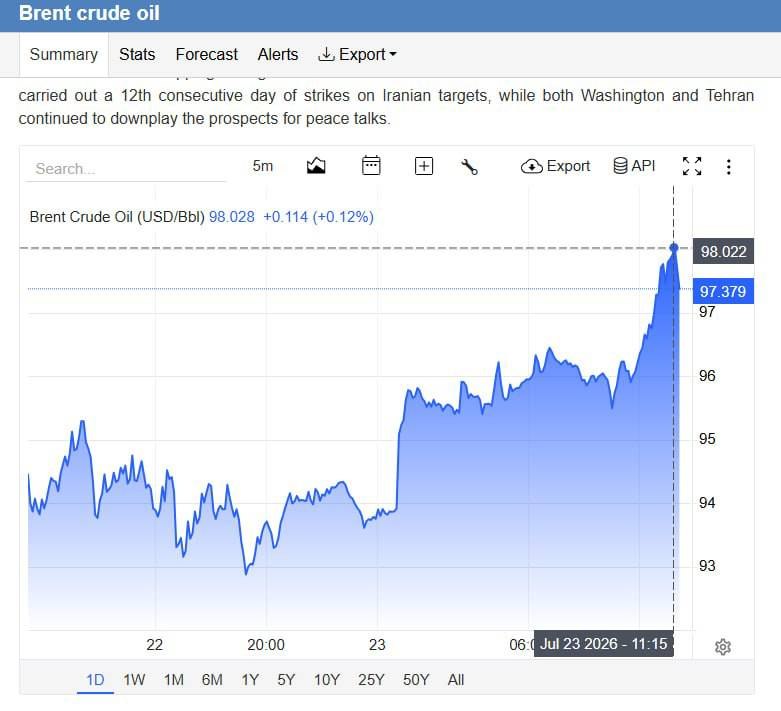Open the chart type icon

point(316,166)
